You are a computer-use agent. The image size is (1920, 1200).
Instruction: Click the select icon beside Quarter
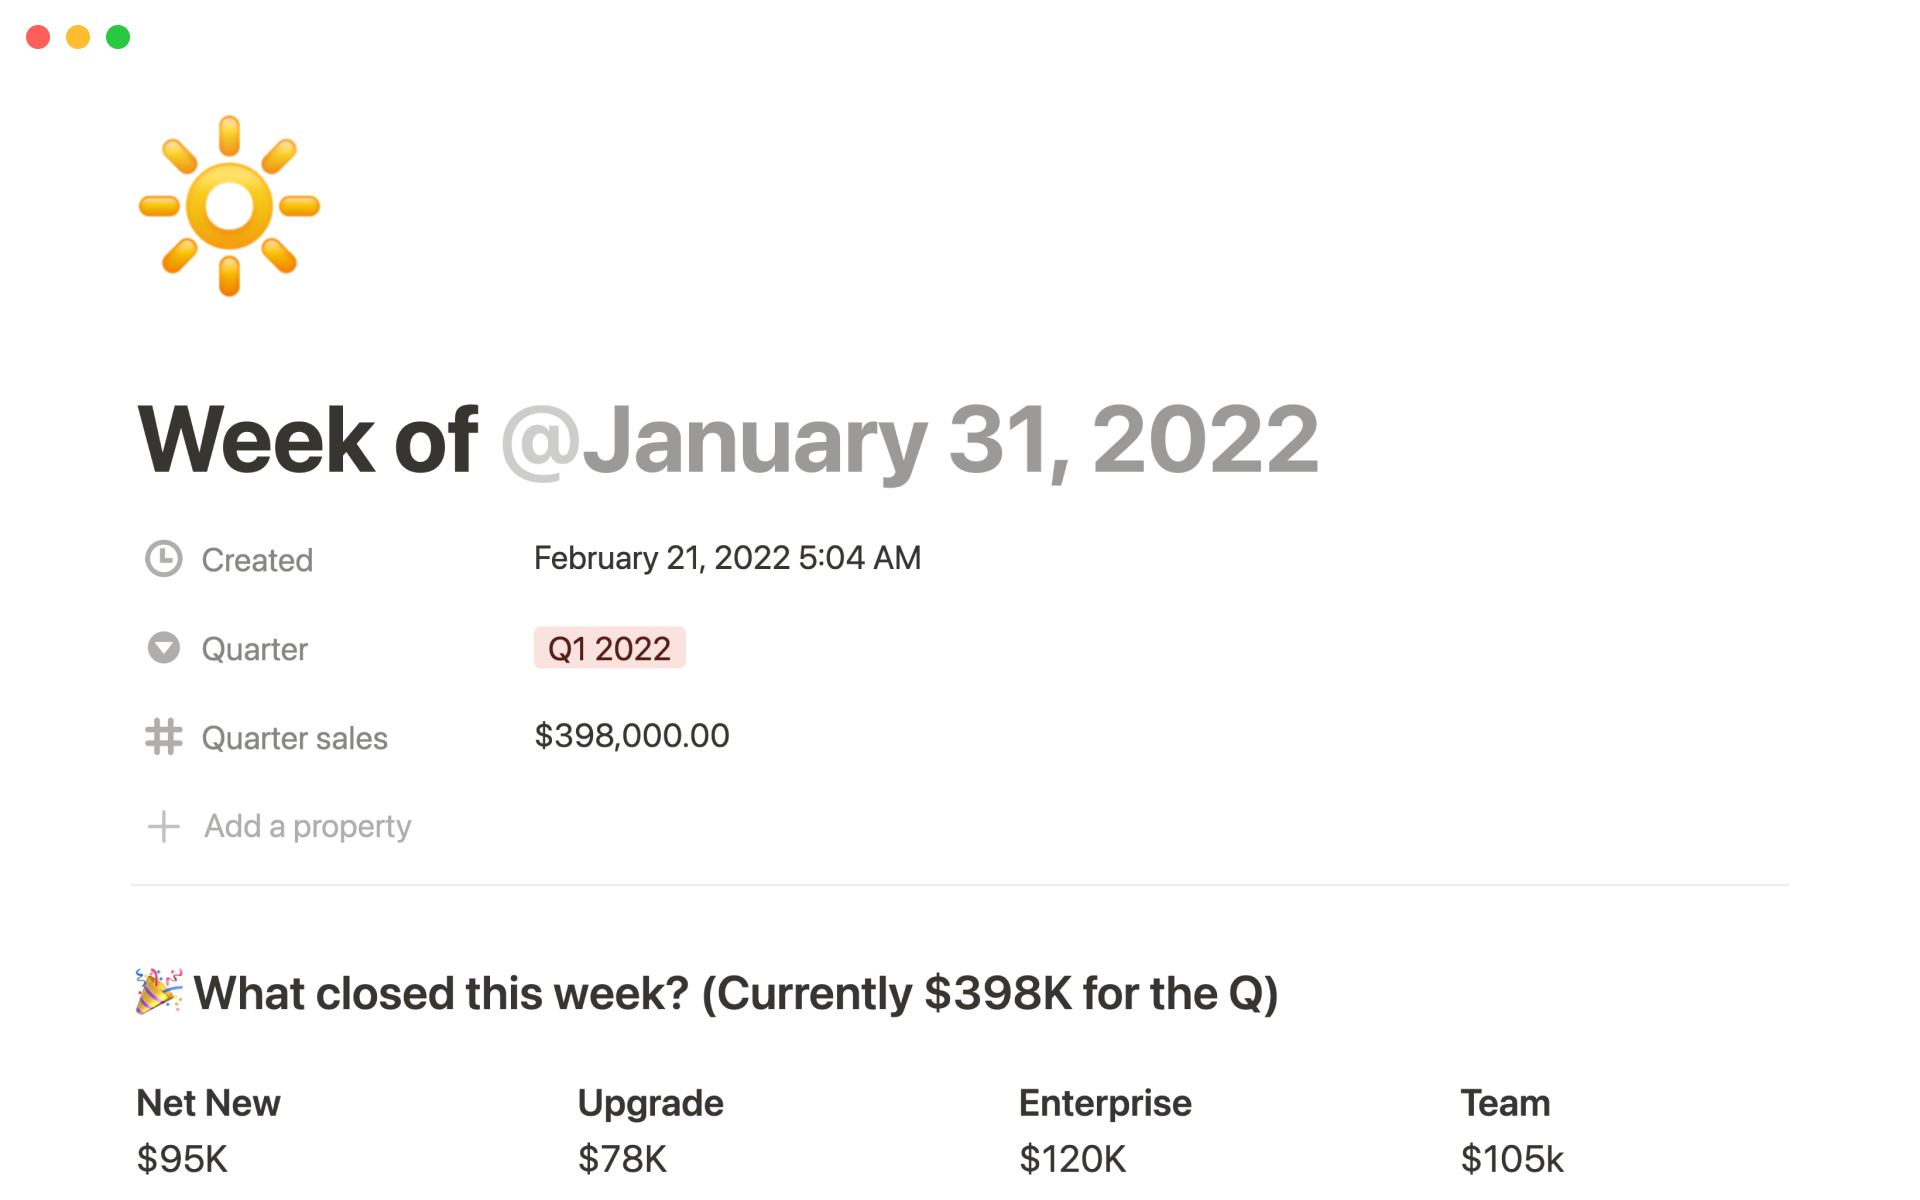pyautogui.click(x=163, y=648)
